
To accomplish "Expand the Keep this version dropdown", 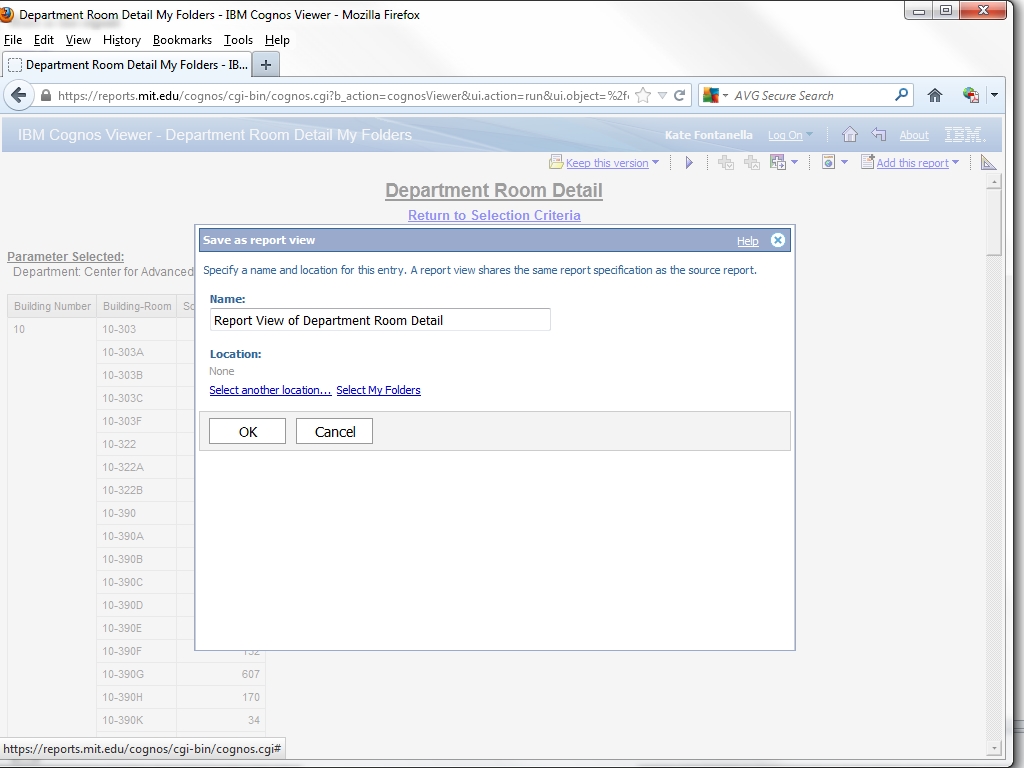I will 655,163.
